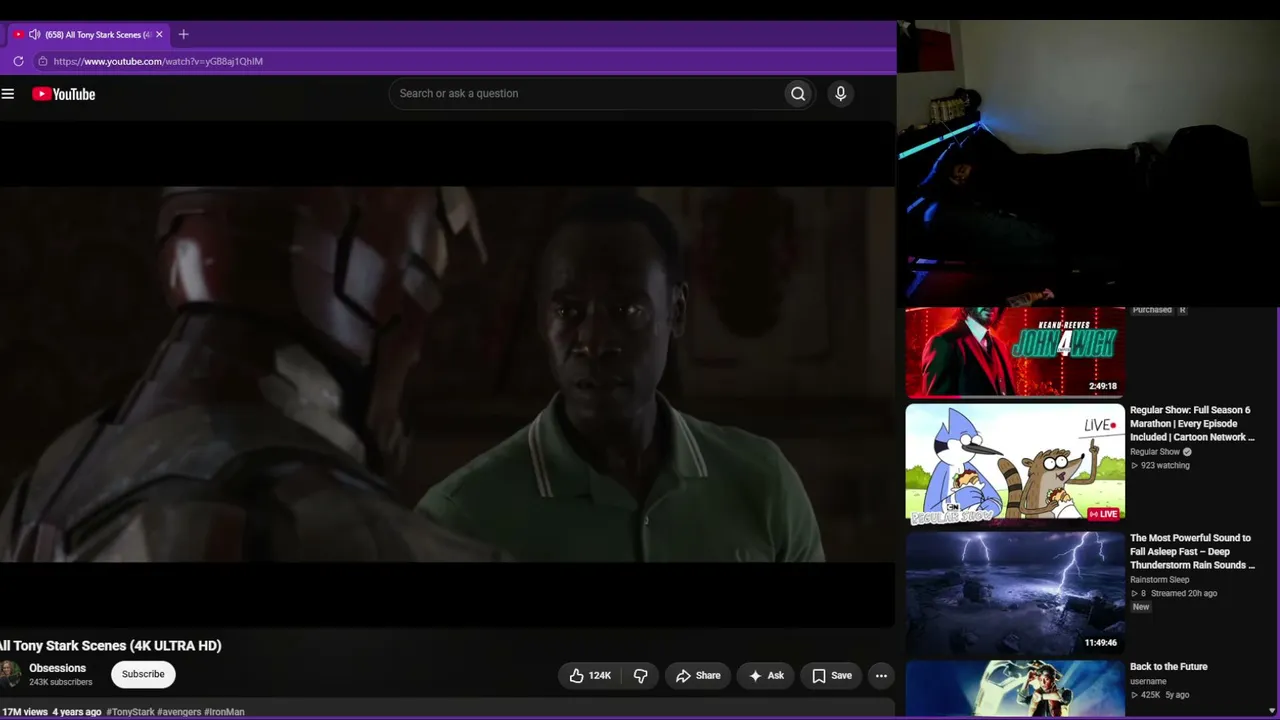Click the 17M views text

(24, 712)
